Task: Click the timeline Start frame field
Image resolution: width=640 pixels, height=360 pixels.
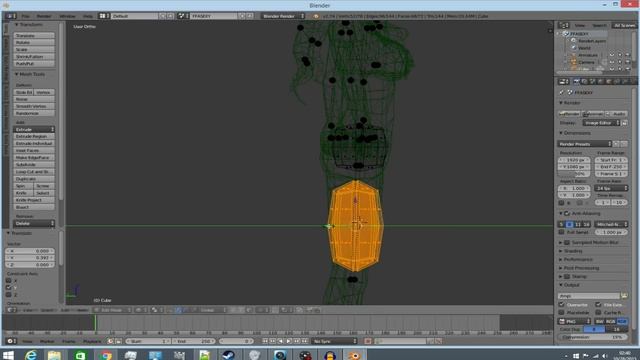Action: (148, 341)
